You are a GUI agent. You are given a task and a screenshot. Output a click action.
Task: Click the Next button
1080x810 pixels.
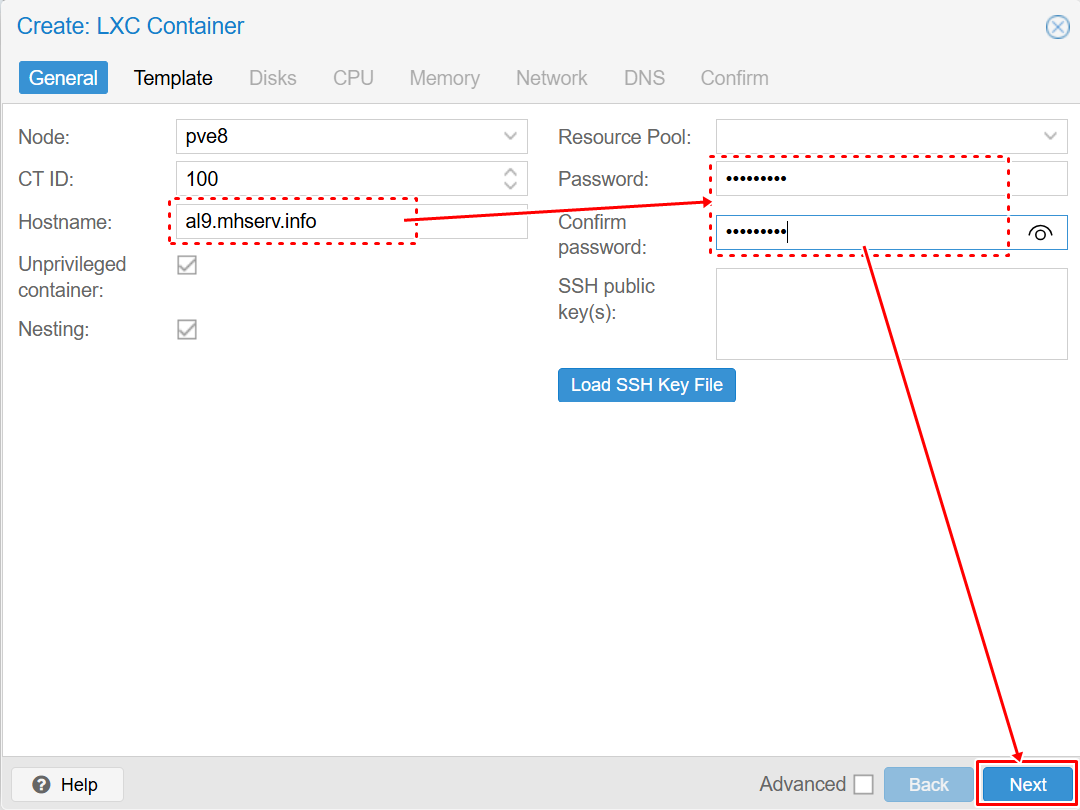pos(1027,785)
